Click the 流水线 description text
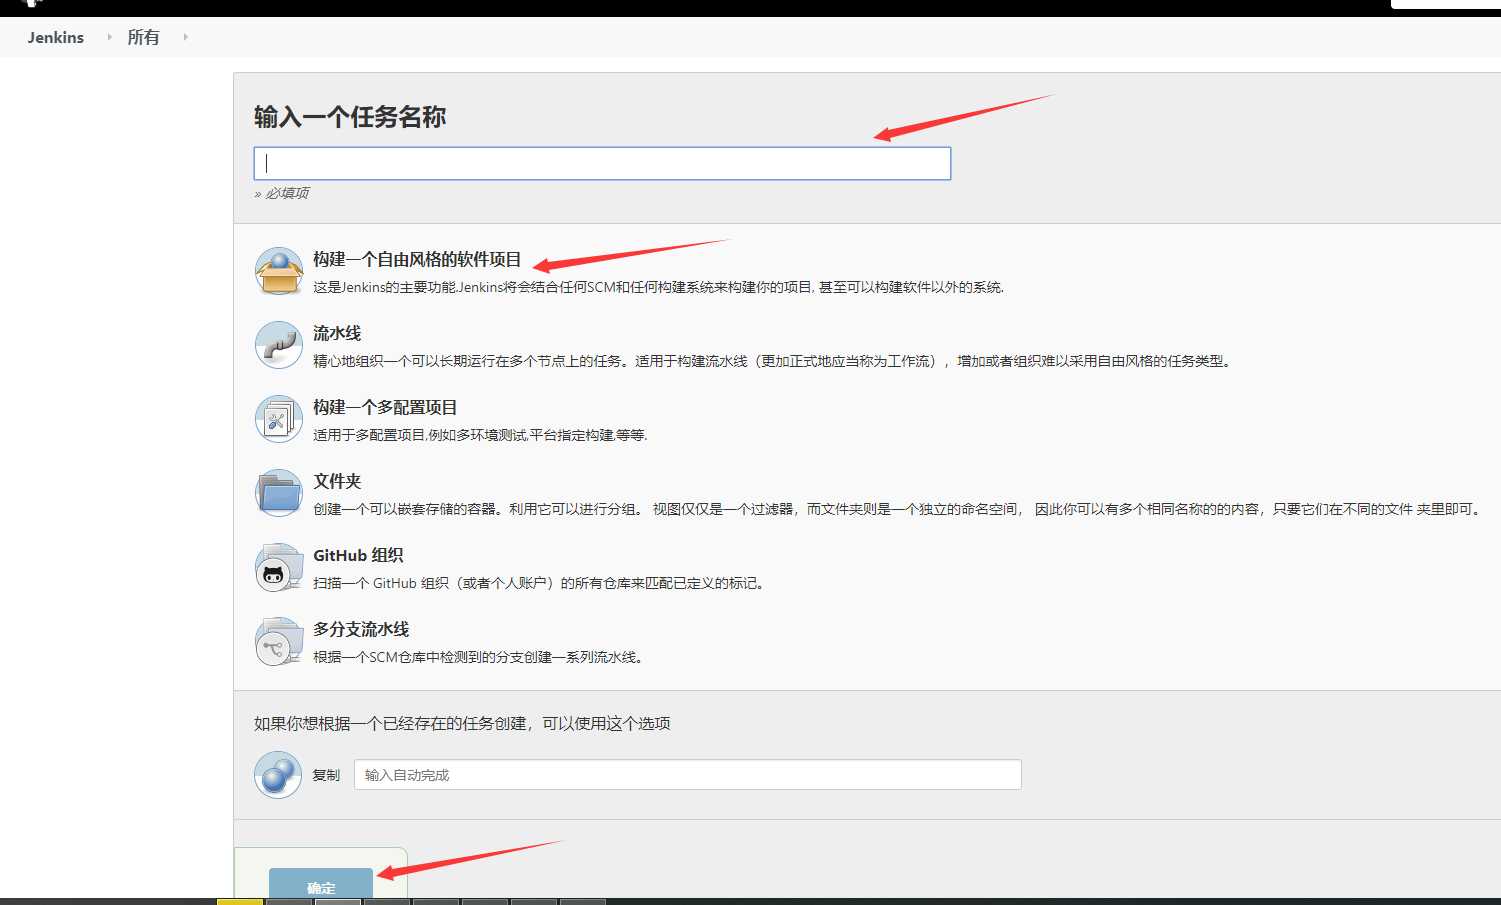Screen dimensions: 1501x905 click(772, 361)
